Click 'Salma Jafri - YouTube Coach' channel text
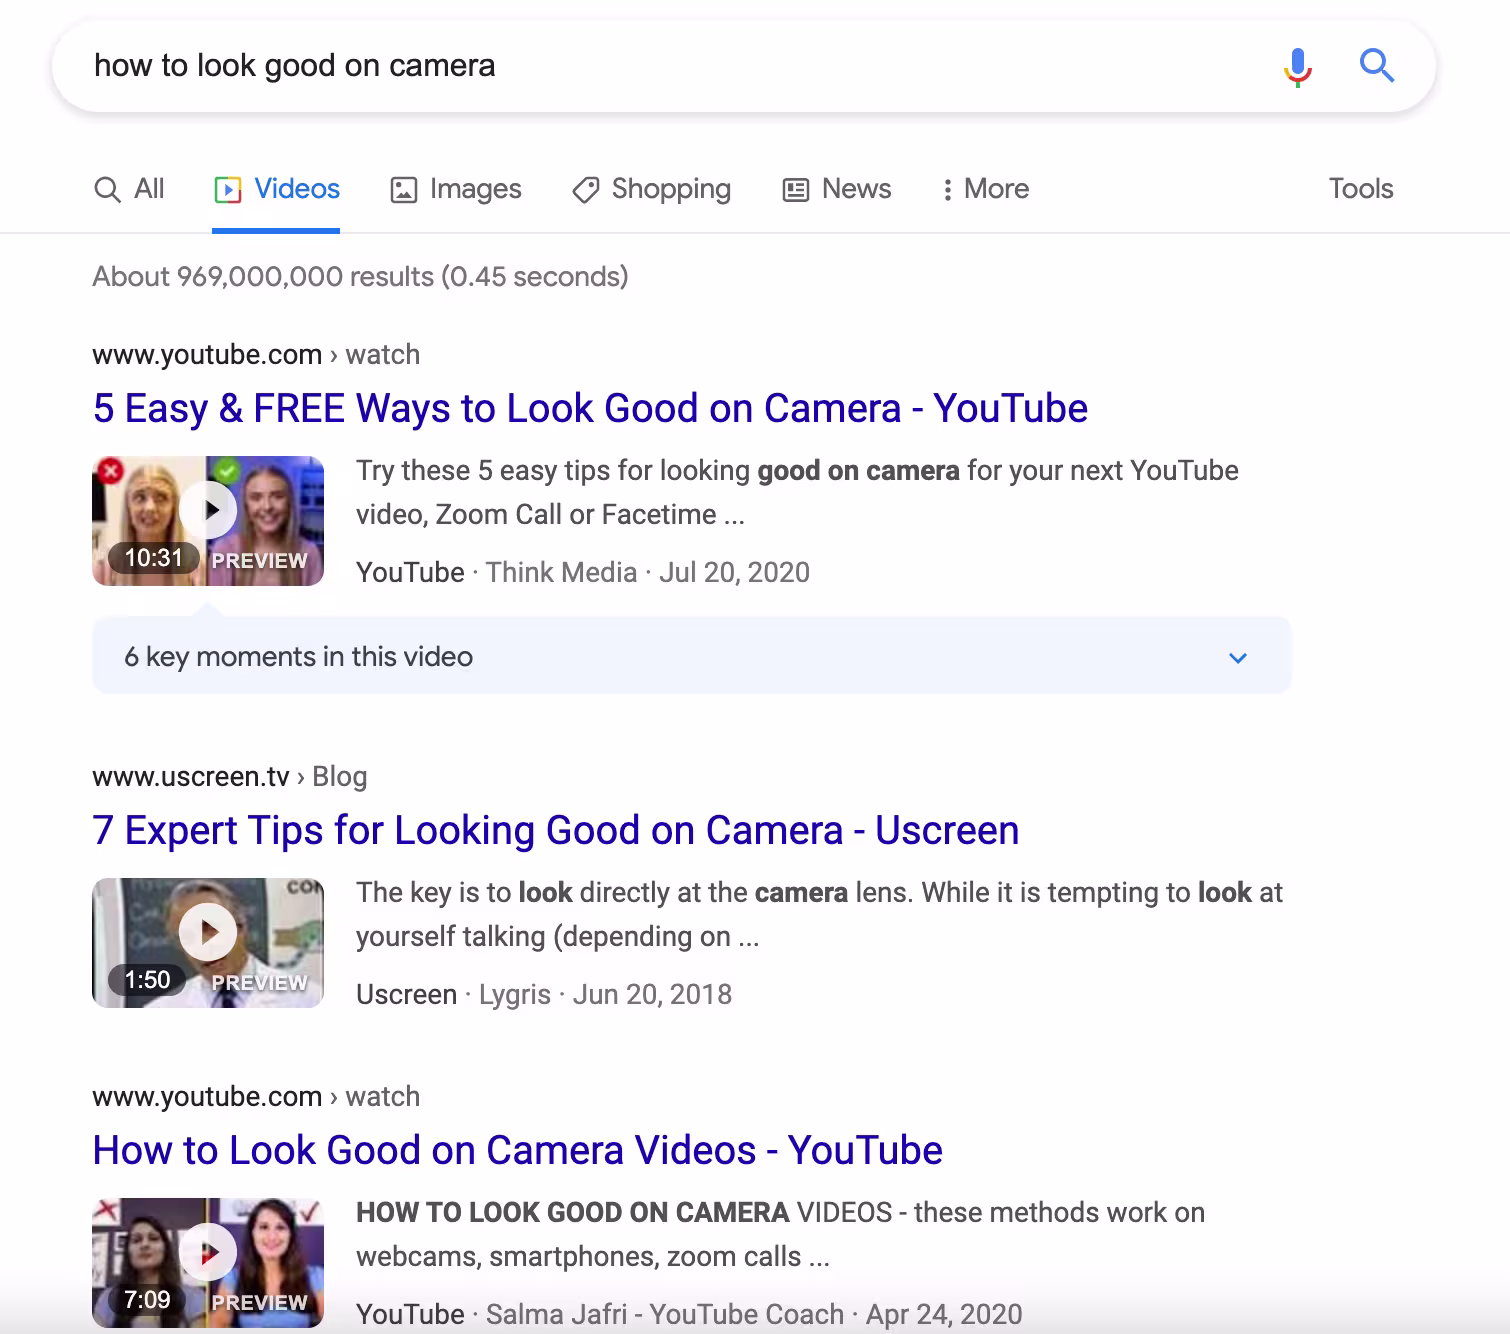Viewport: 1510px width, 1334px height. click(x=665, y=1314)
